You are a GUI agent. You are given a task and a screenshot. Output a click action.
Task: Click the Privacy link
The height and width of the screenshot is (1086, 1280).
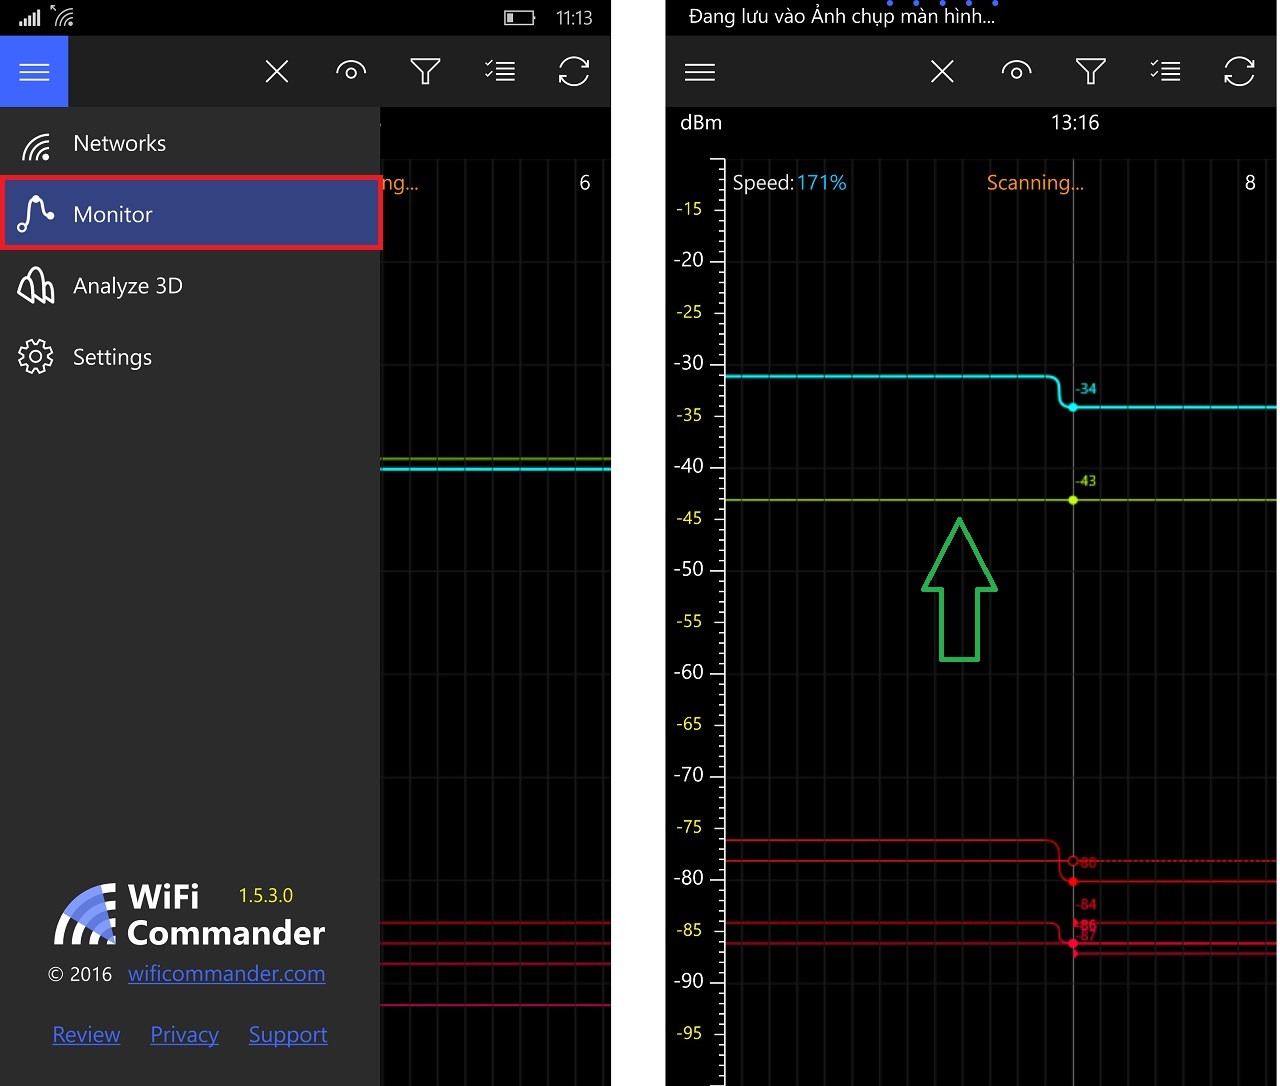(184, 1035)
